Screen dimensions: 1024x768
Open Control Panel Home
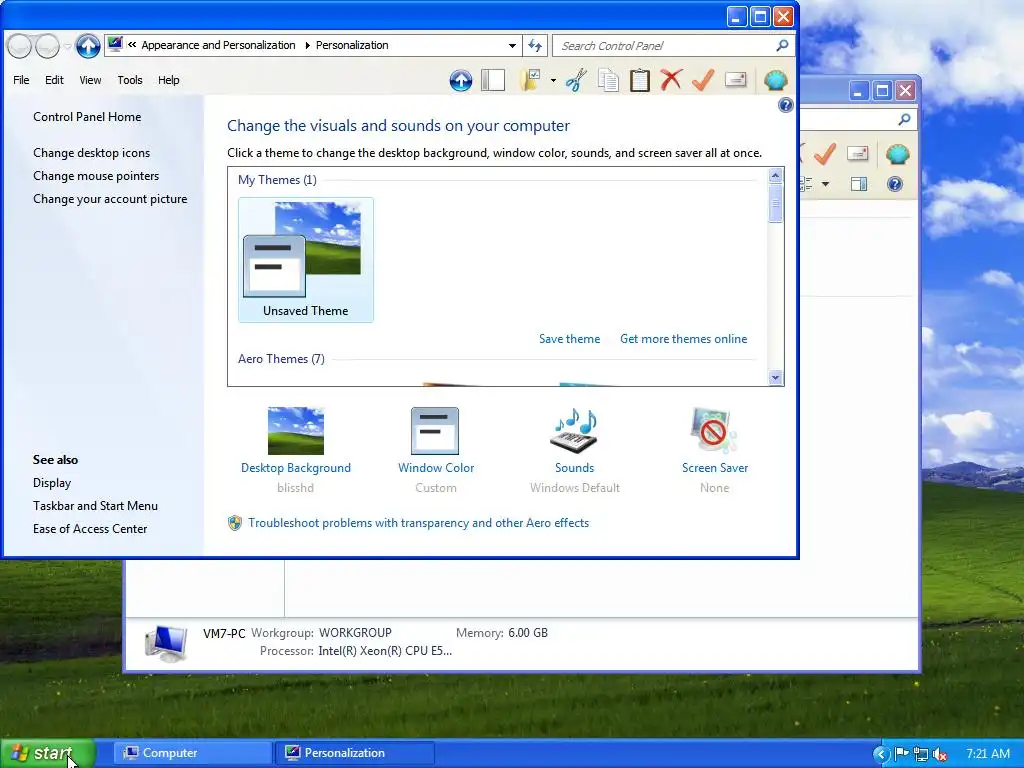tap(87, 117)
